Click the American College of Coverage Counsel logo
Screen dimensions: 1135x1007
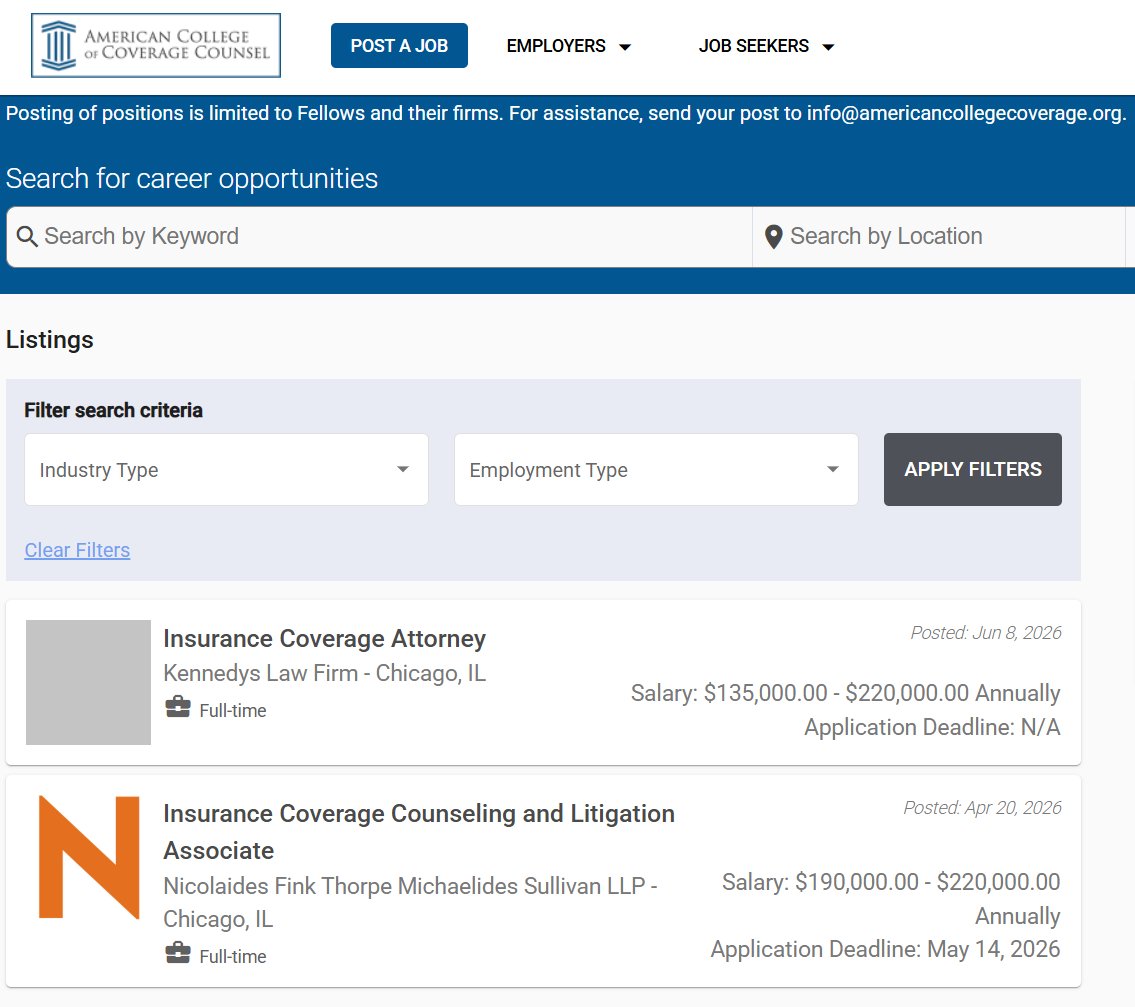pyautogui.click(x=156, y=45)
